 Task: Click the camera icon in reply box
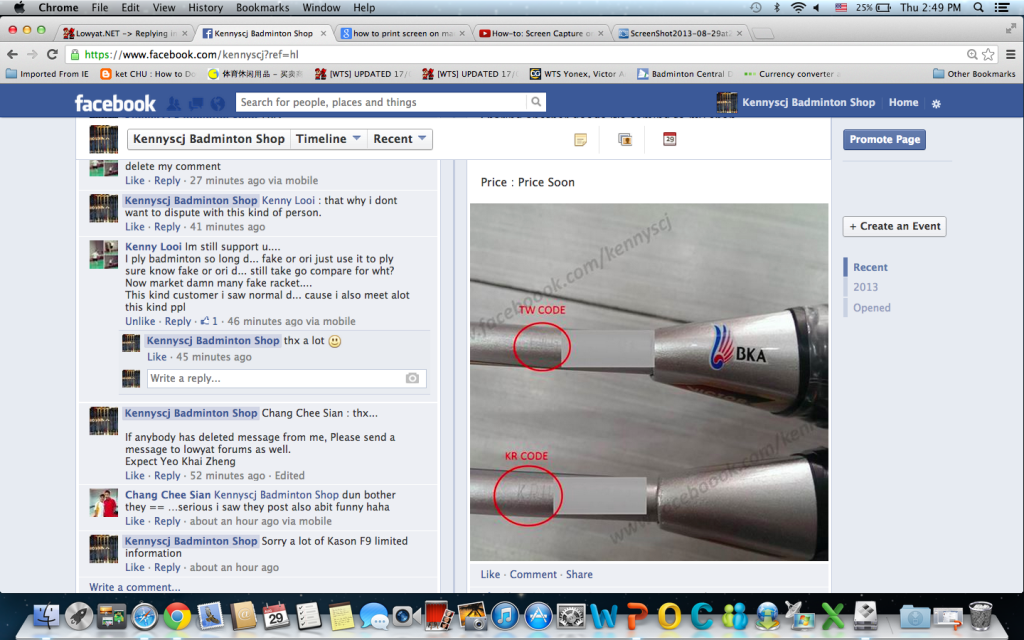[412, 379]
